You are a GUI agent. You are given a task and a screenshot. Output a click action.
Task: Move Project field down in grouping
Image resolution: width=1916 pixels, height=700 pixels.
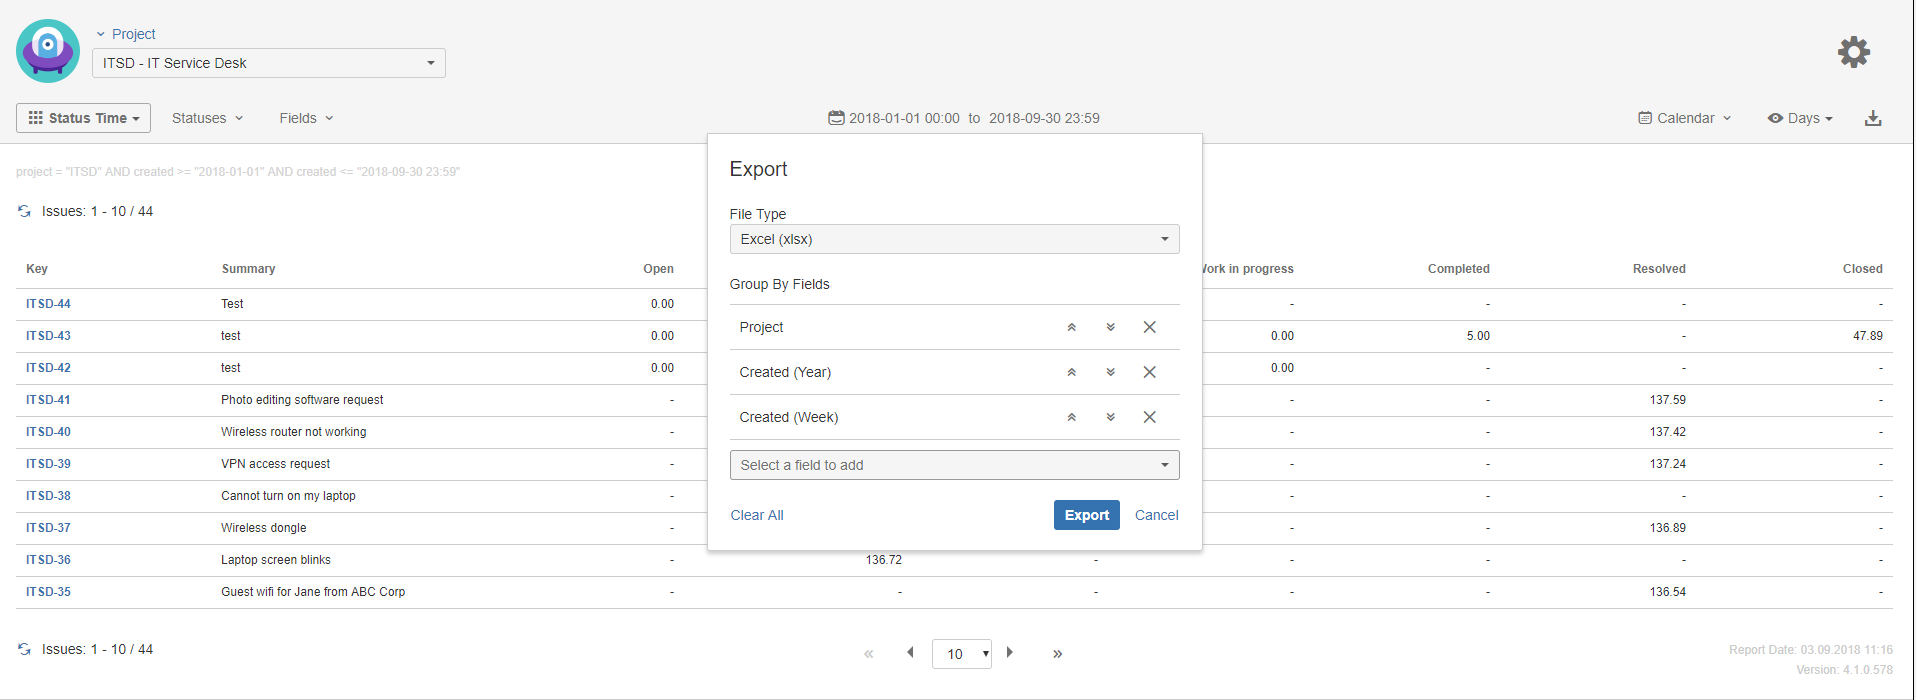[1110, 327]
